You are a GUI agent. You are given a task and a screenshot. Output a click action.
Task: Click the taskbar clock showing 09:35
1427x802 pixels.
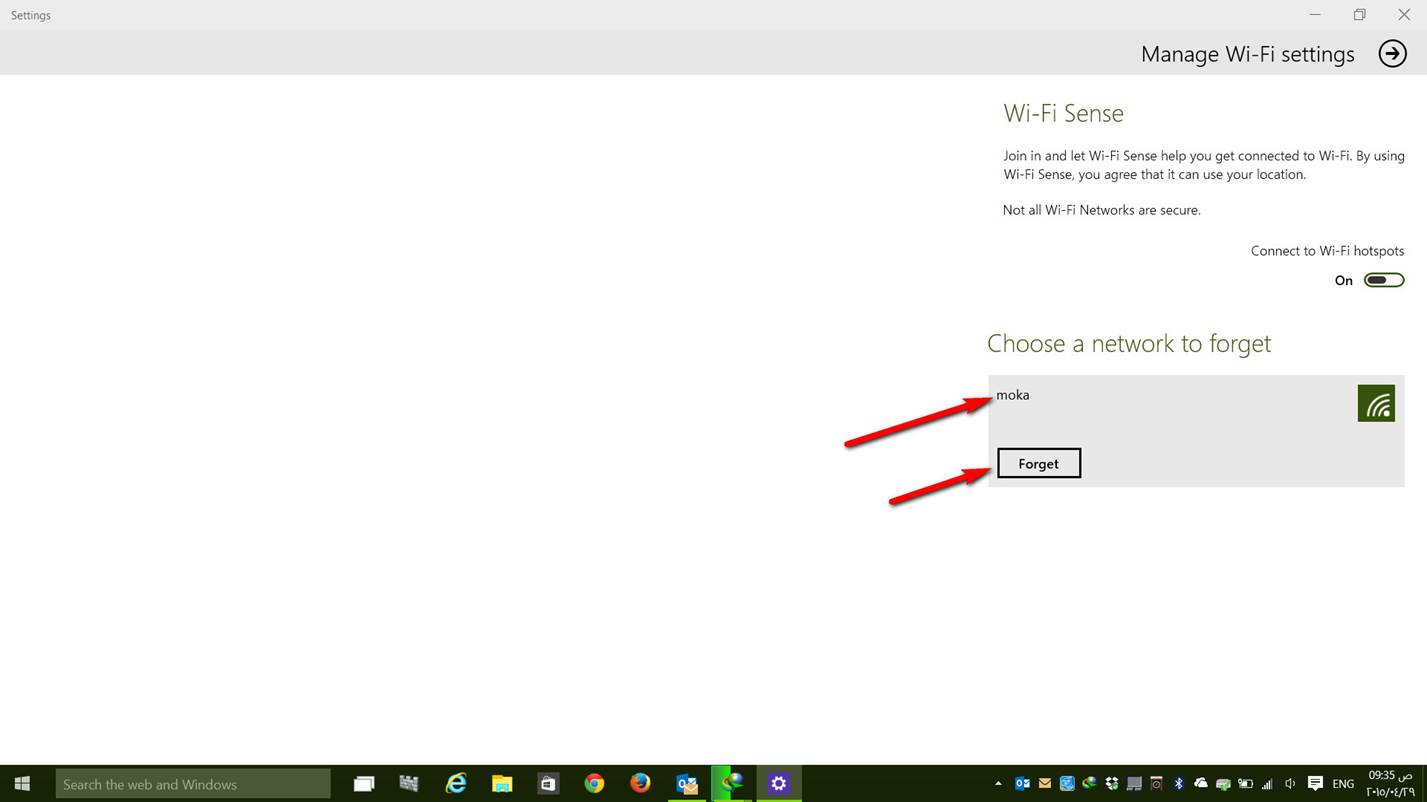(x=1390, y=783)
